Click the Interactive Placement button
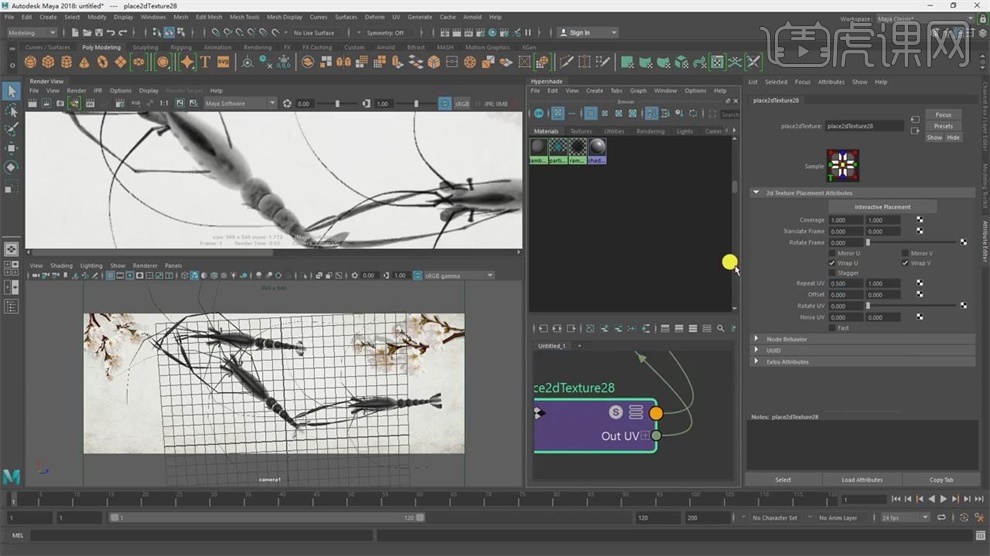The height and width of the screenshot is (556, 990). [x=882, y=207]
